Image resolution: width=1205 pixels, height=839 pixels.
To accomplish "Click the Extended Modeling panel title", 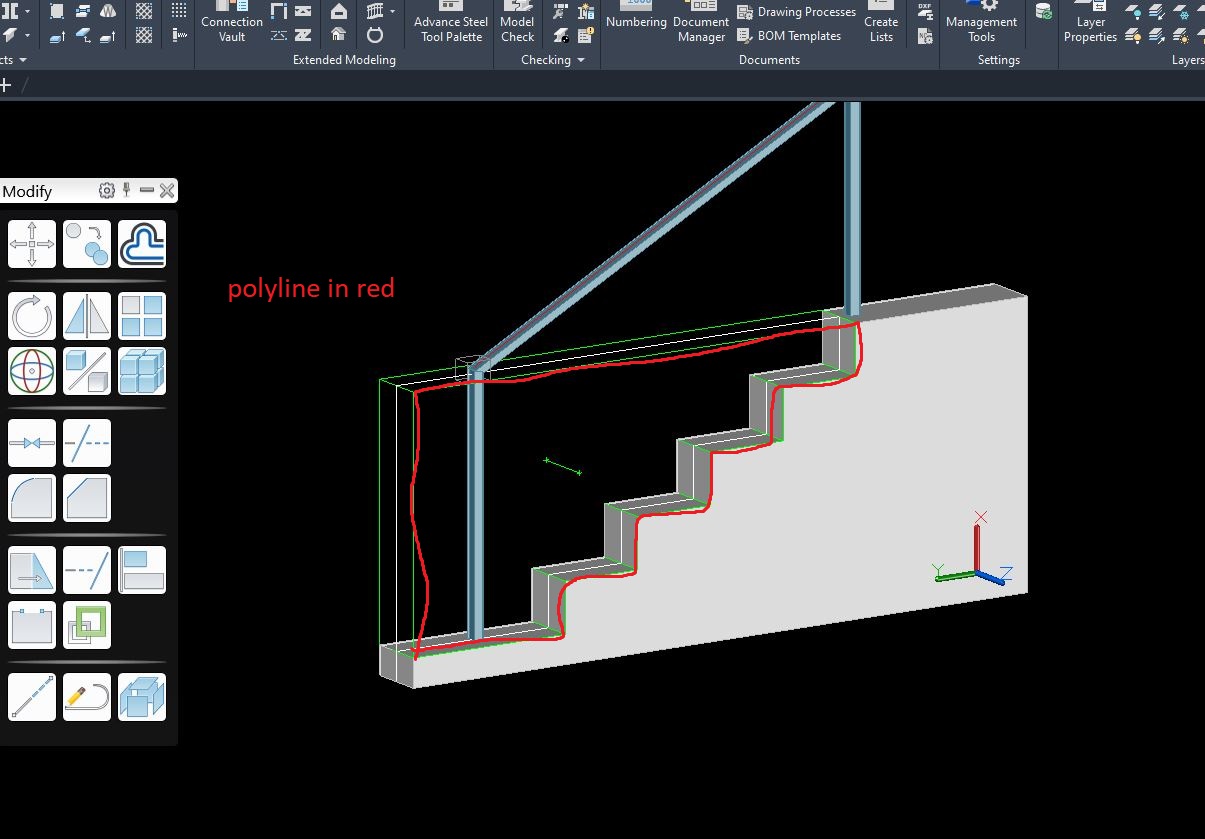I will 343,60.
